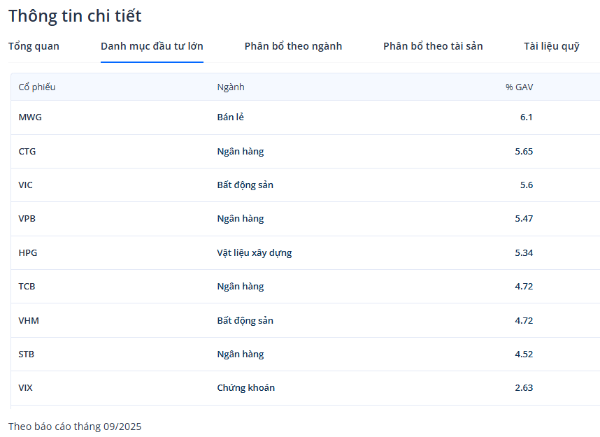
Task: Click the VIC stock ticker
Action: pos(26,185)
